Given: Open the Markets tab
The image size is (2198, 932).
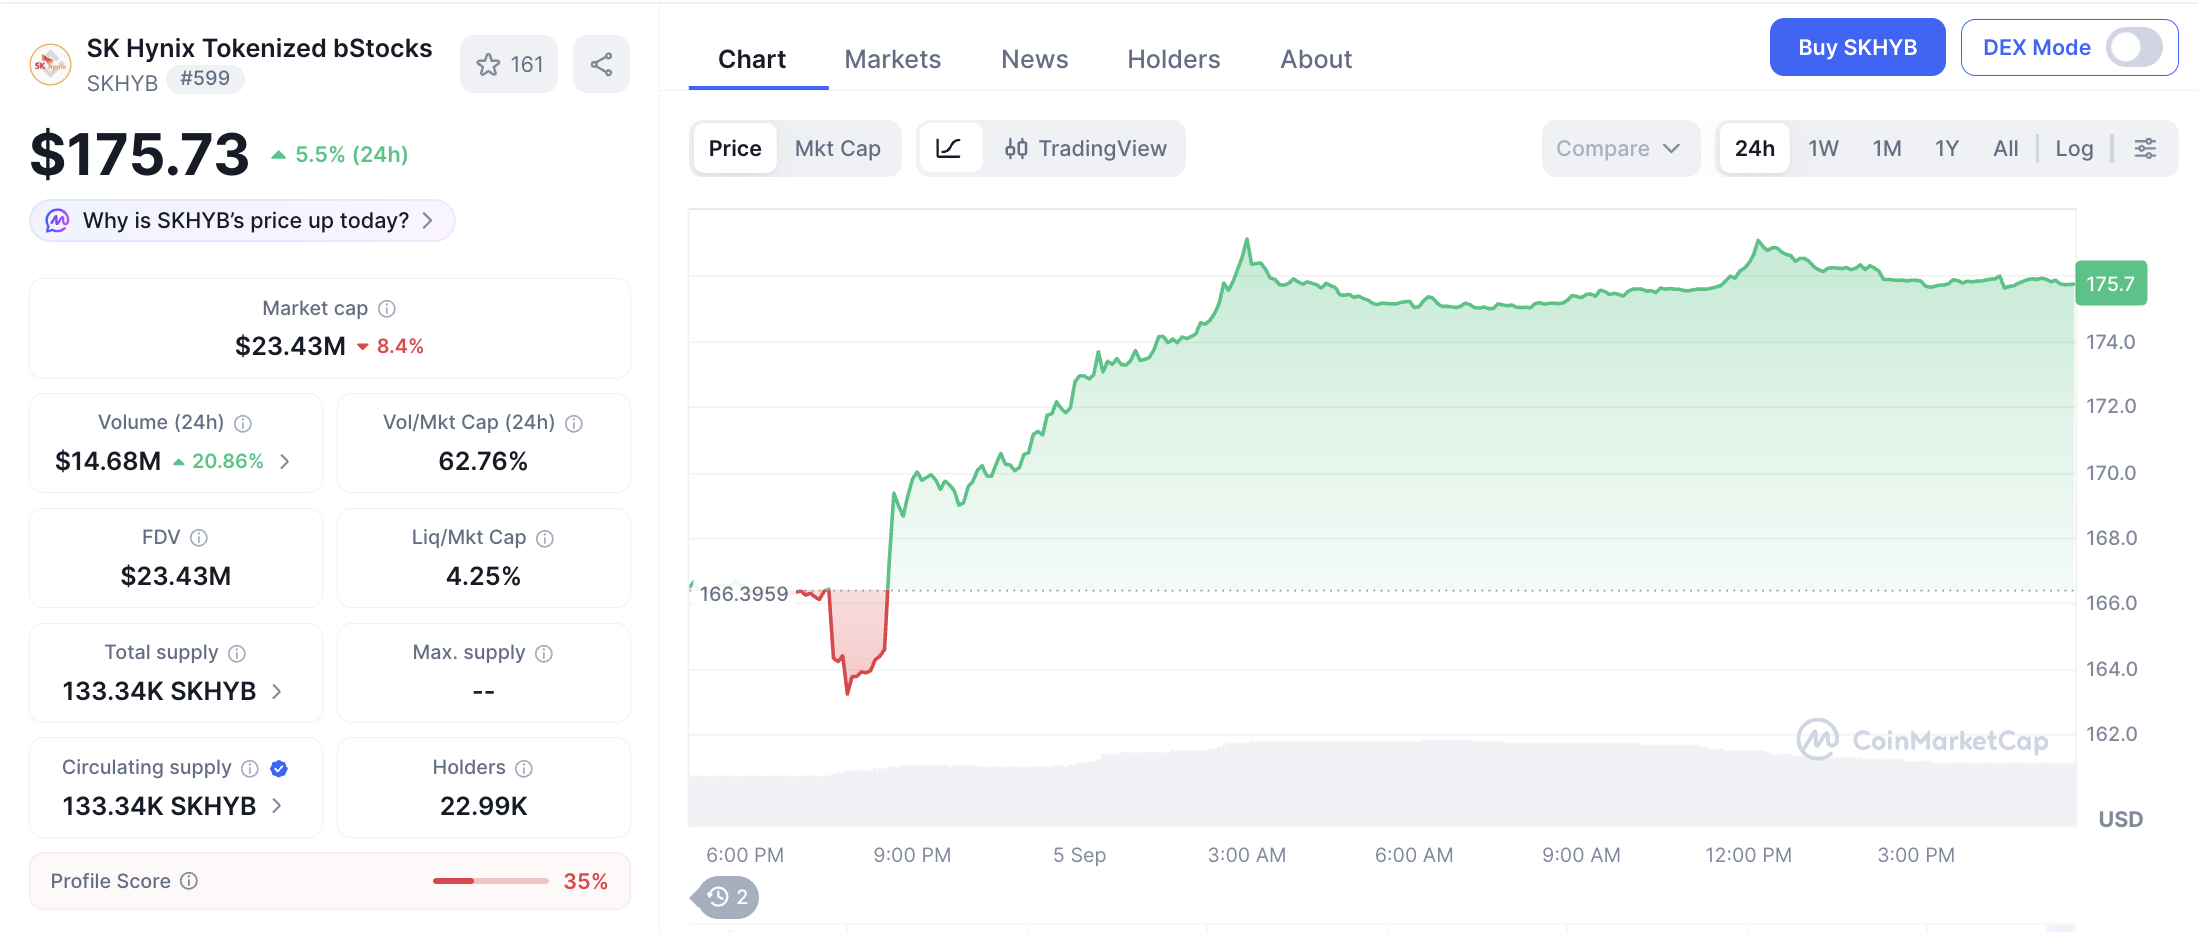Looking at the screenshot, I should (892, 60).
